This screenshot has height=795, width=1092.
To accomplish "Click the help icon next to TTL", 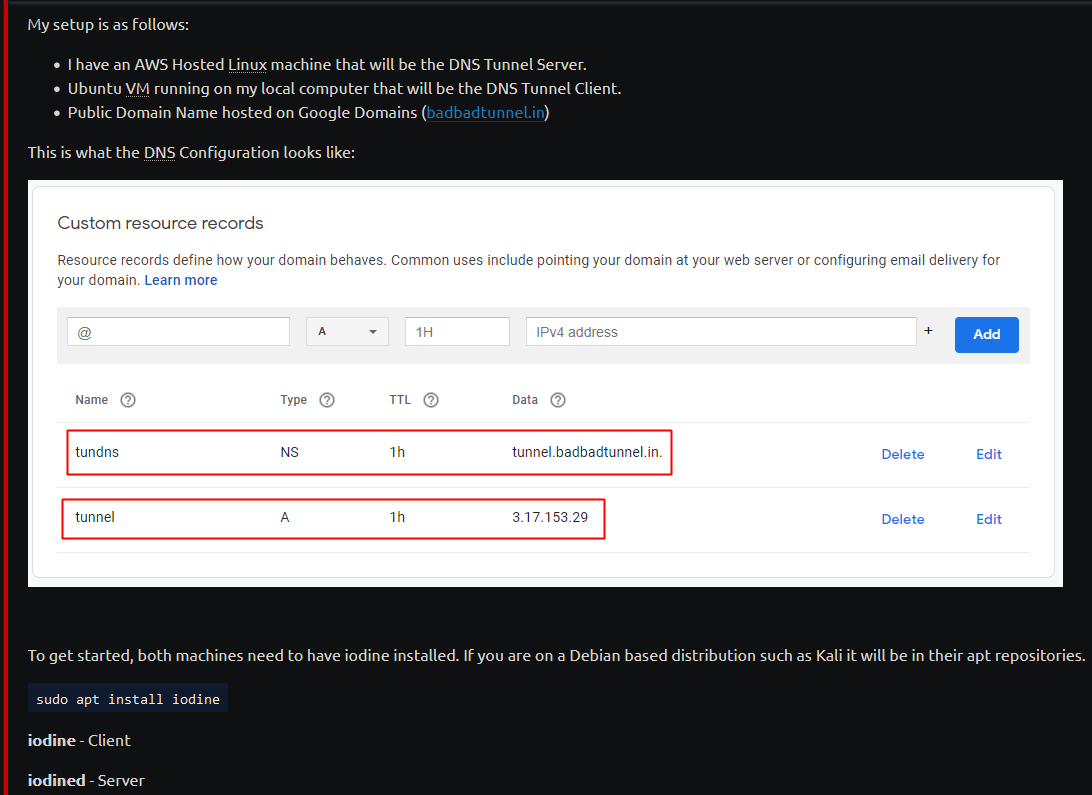I will [x=431, y=400].
